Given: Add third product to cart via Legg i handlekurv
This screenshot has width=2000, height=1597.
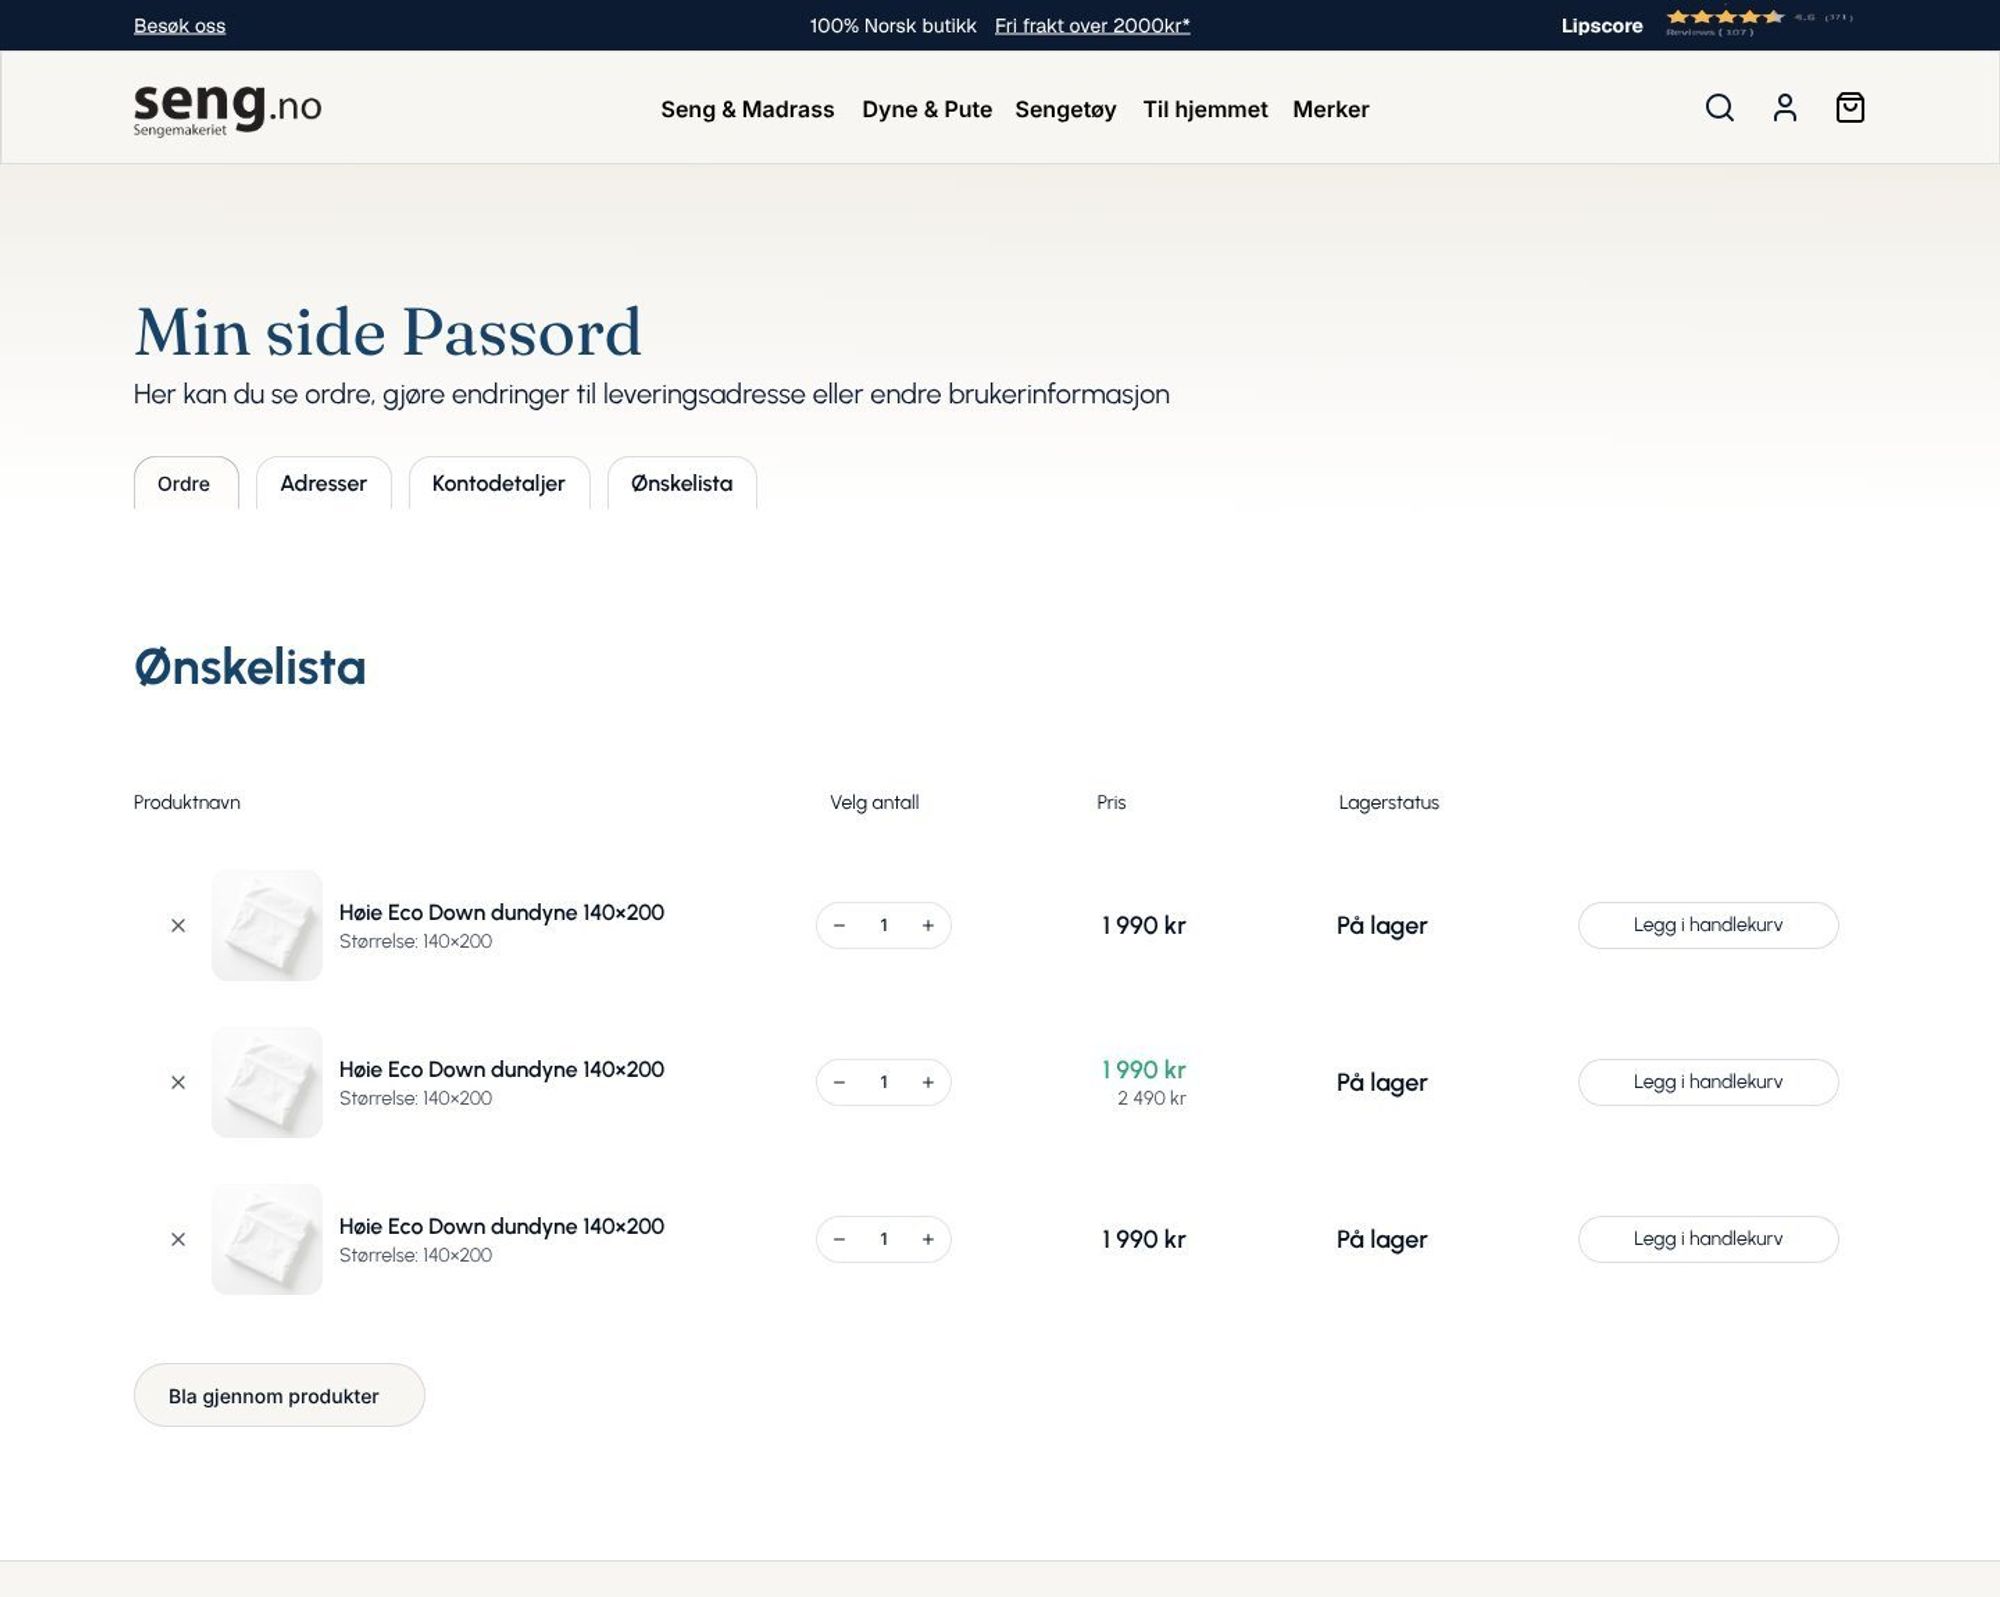Looking at the screenshot, I should tap(1708, 1239).
